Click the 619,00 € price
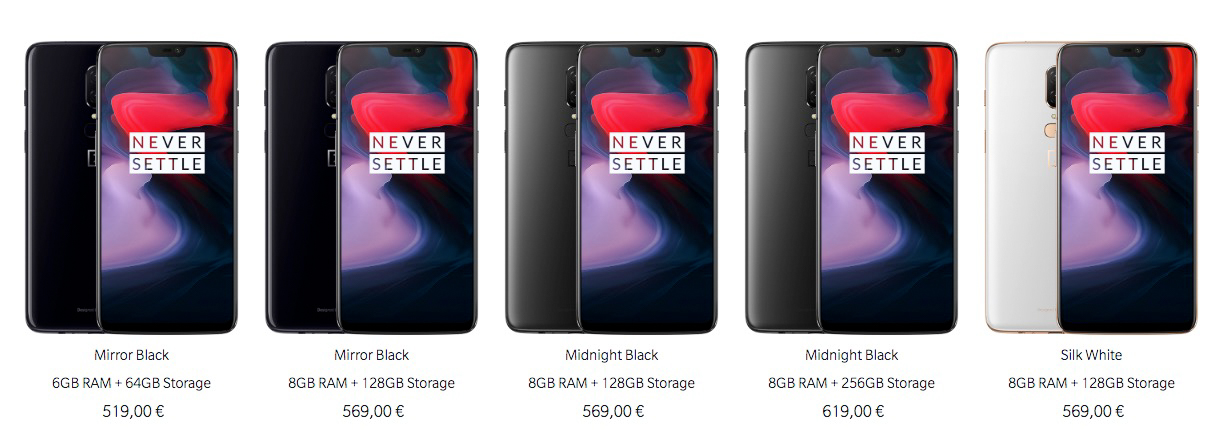Viewport: 1226px width, 430px height. [x=853, y=411]
